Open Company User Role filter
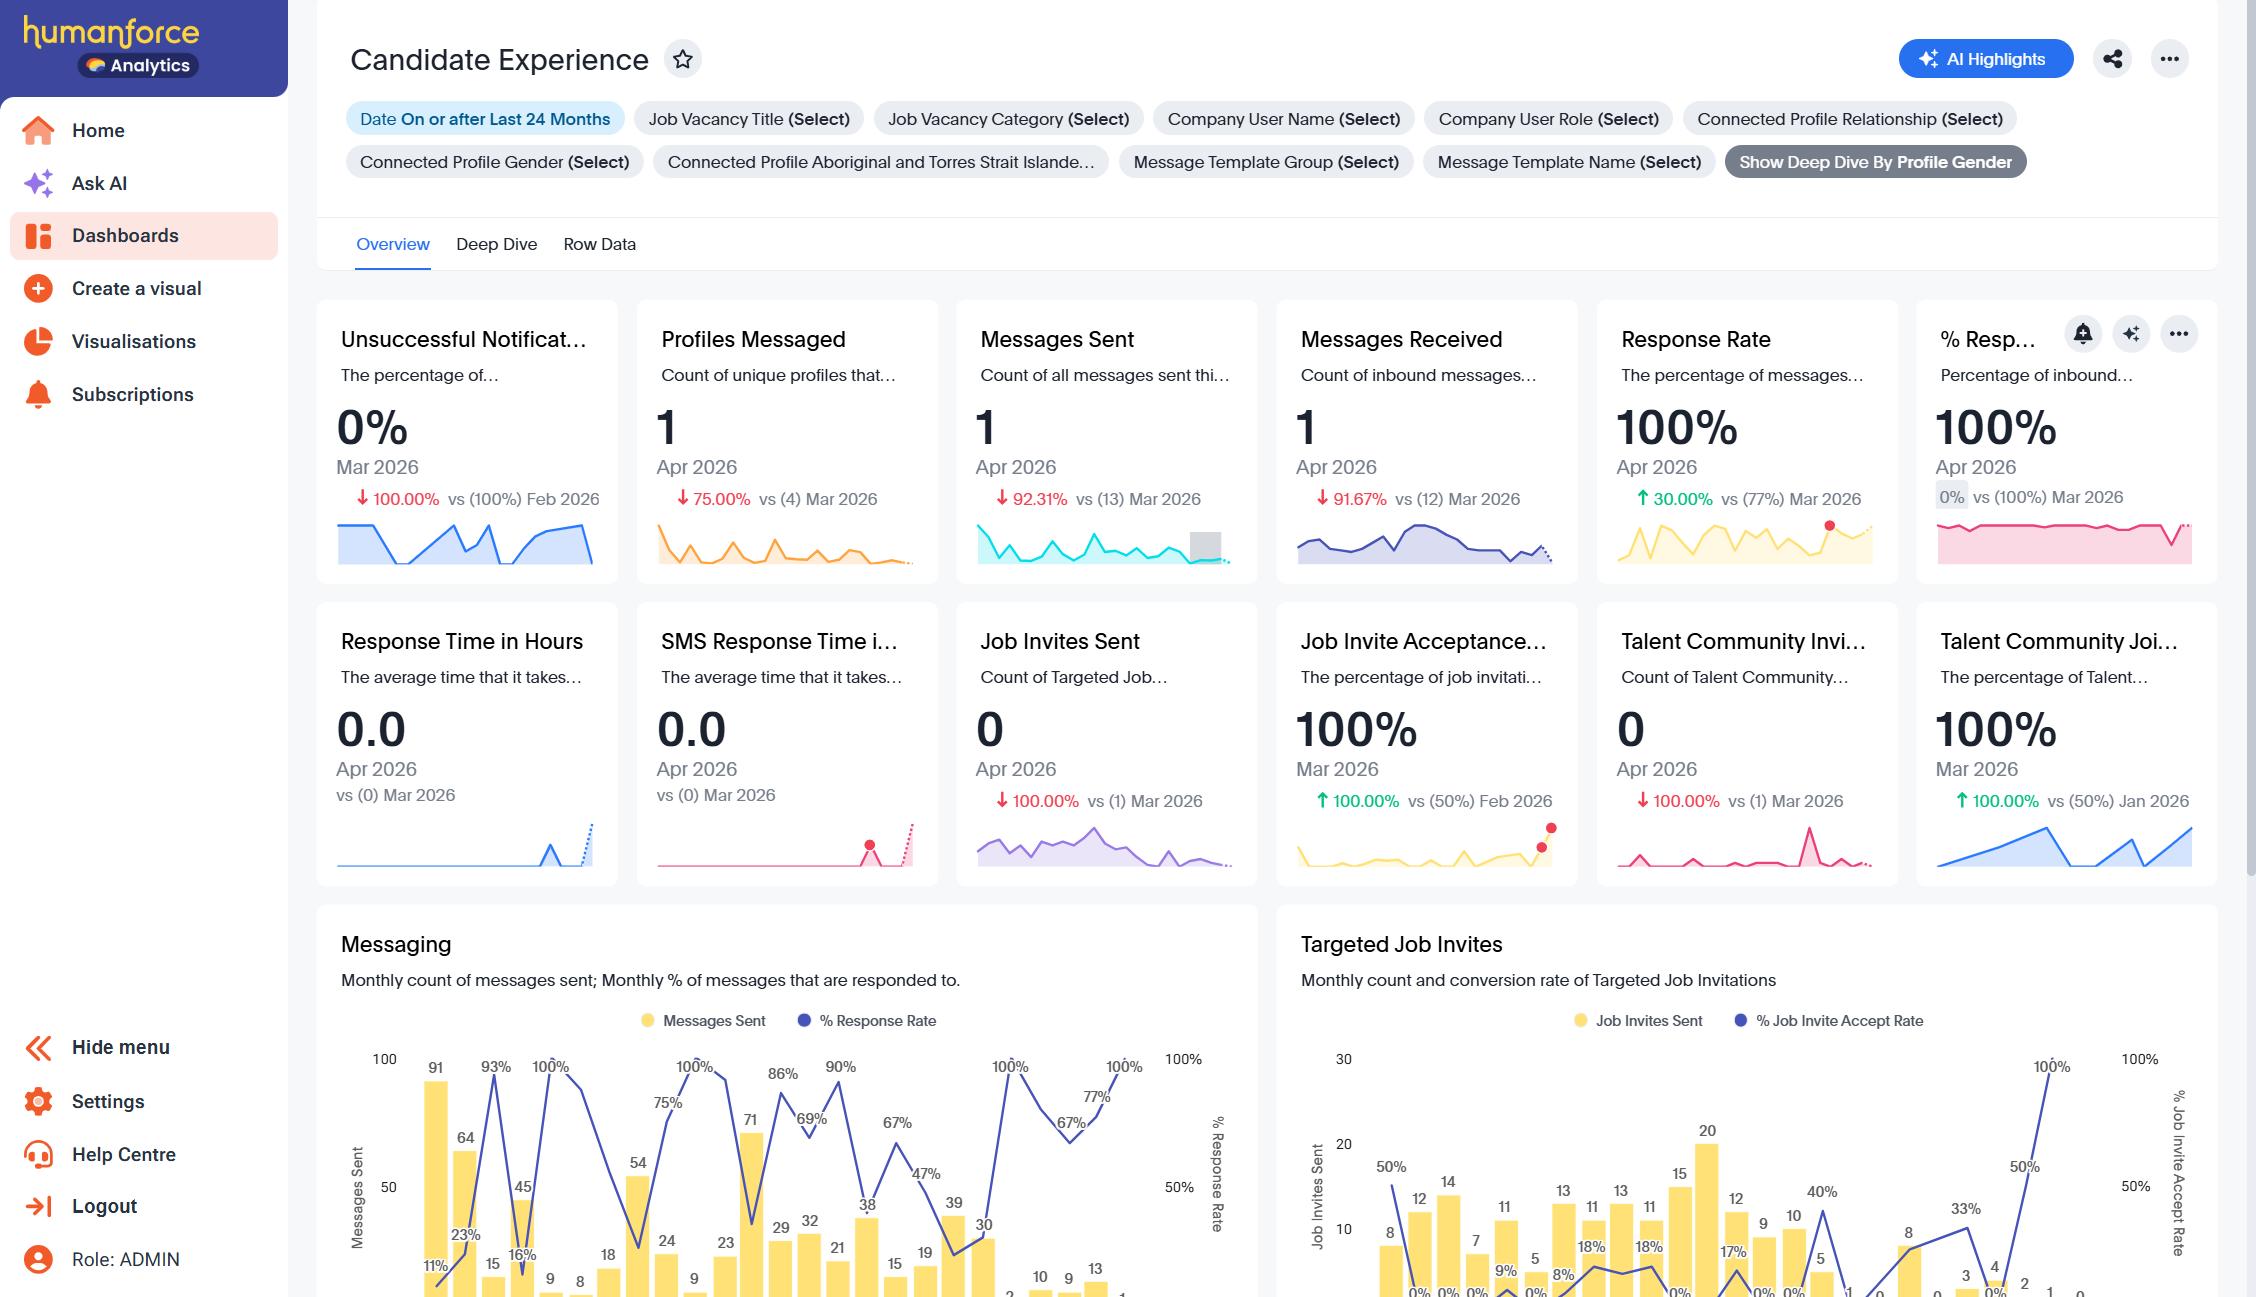The width and height of the screenshot is (2256, 1297). point(1548,119)
